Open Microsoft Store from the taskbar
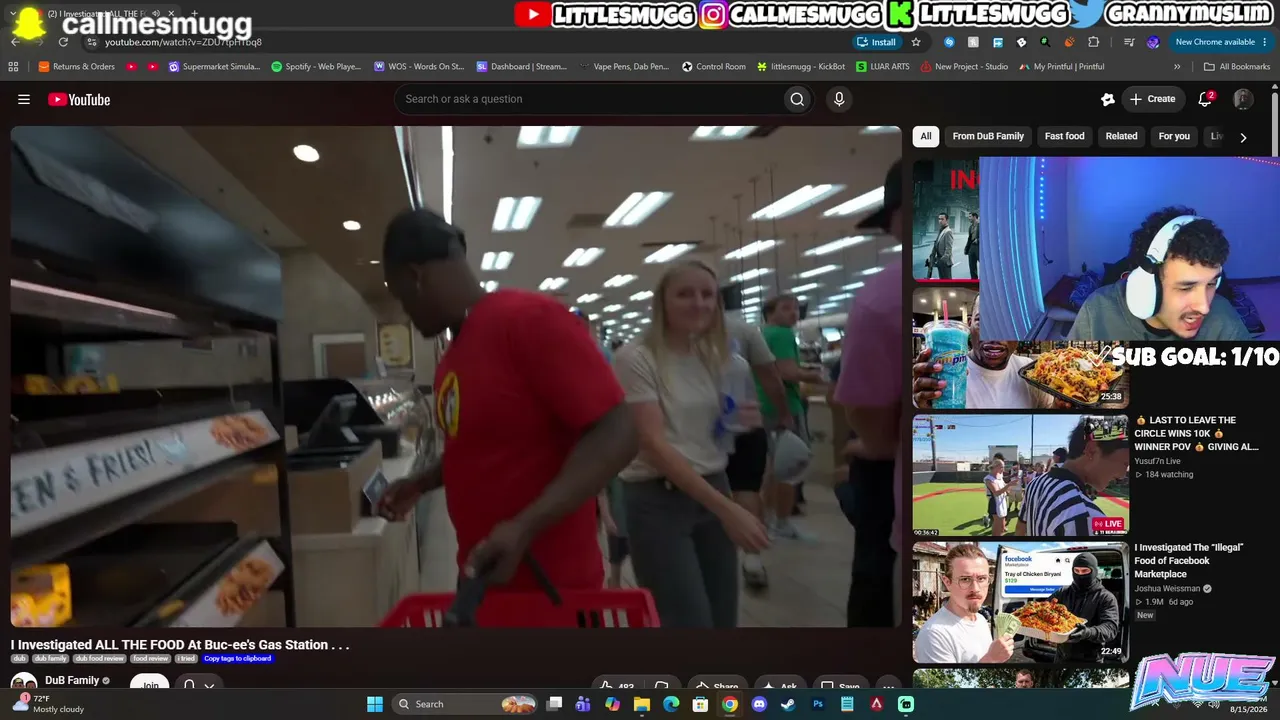1280x720 pixels. [701, 704]
